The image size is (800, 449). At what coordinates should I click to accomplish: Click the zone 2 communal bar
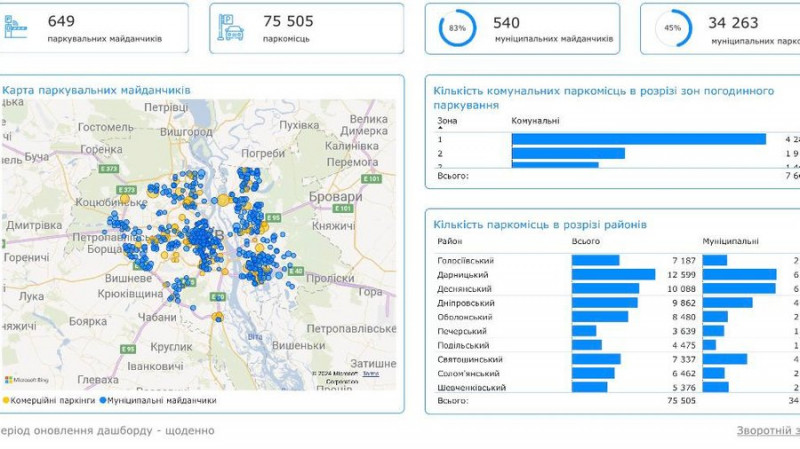click(568, 154)
